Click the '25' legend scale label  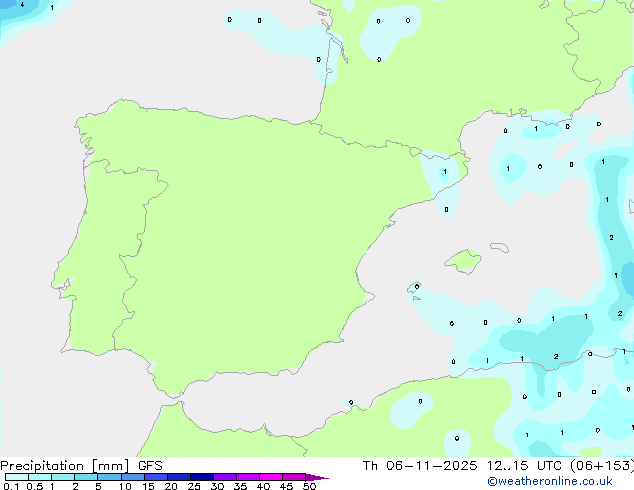pyautogui.click(x=194, y=486)
